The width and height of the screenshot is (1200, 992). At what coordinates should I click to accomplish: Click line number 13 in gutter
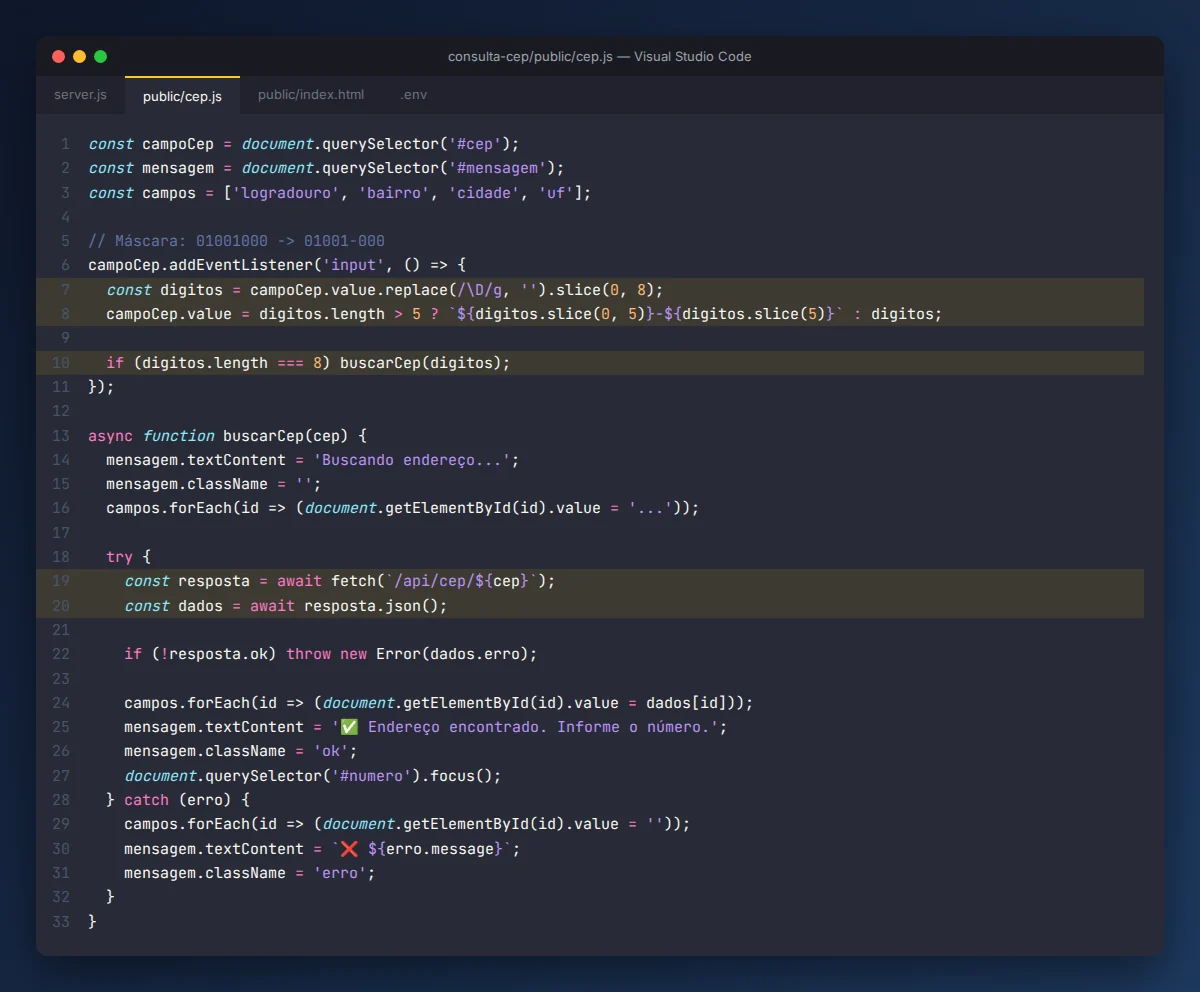61,436
